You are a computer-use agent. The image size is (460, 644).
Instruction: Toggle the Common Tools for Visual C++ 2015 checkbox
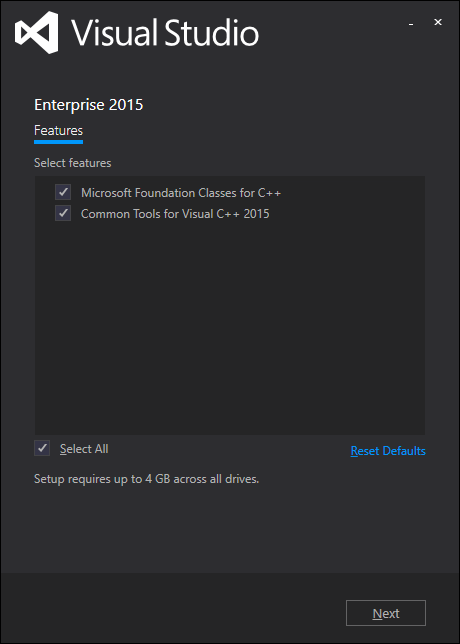click(x=63, y=214)
